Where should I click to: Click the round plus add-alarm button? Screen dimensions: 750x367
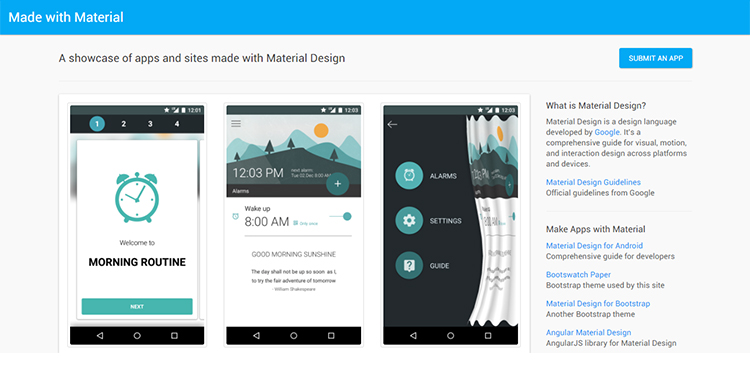coord(338,184)
